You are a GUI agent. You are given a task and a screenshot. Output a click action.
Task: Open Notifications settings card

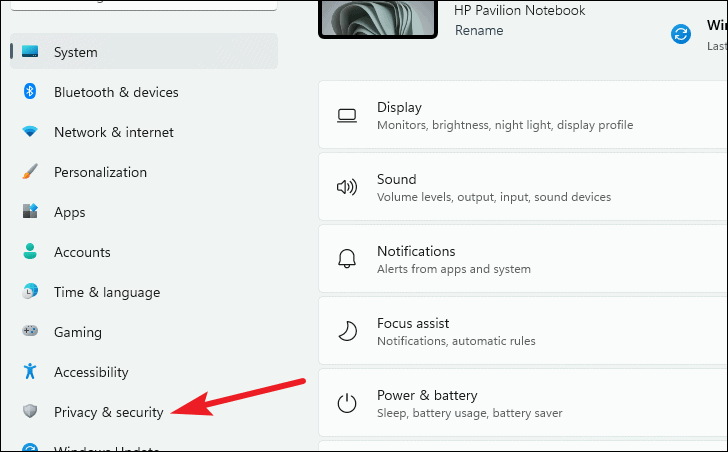click(x=523, y=258)
